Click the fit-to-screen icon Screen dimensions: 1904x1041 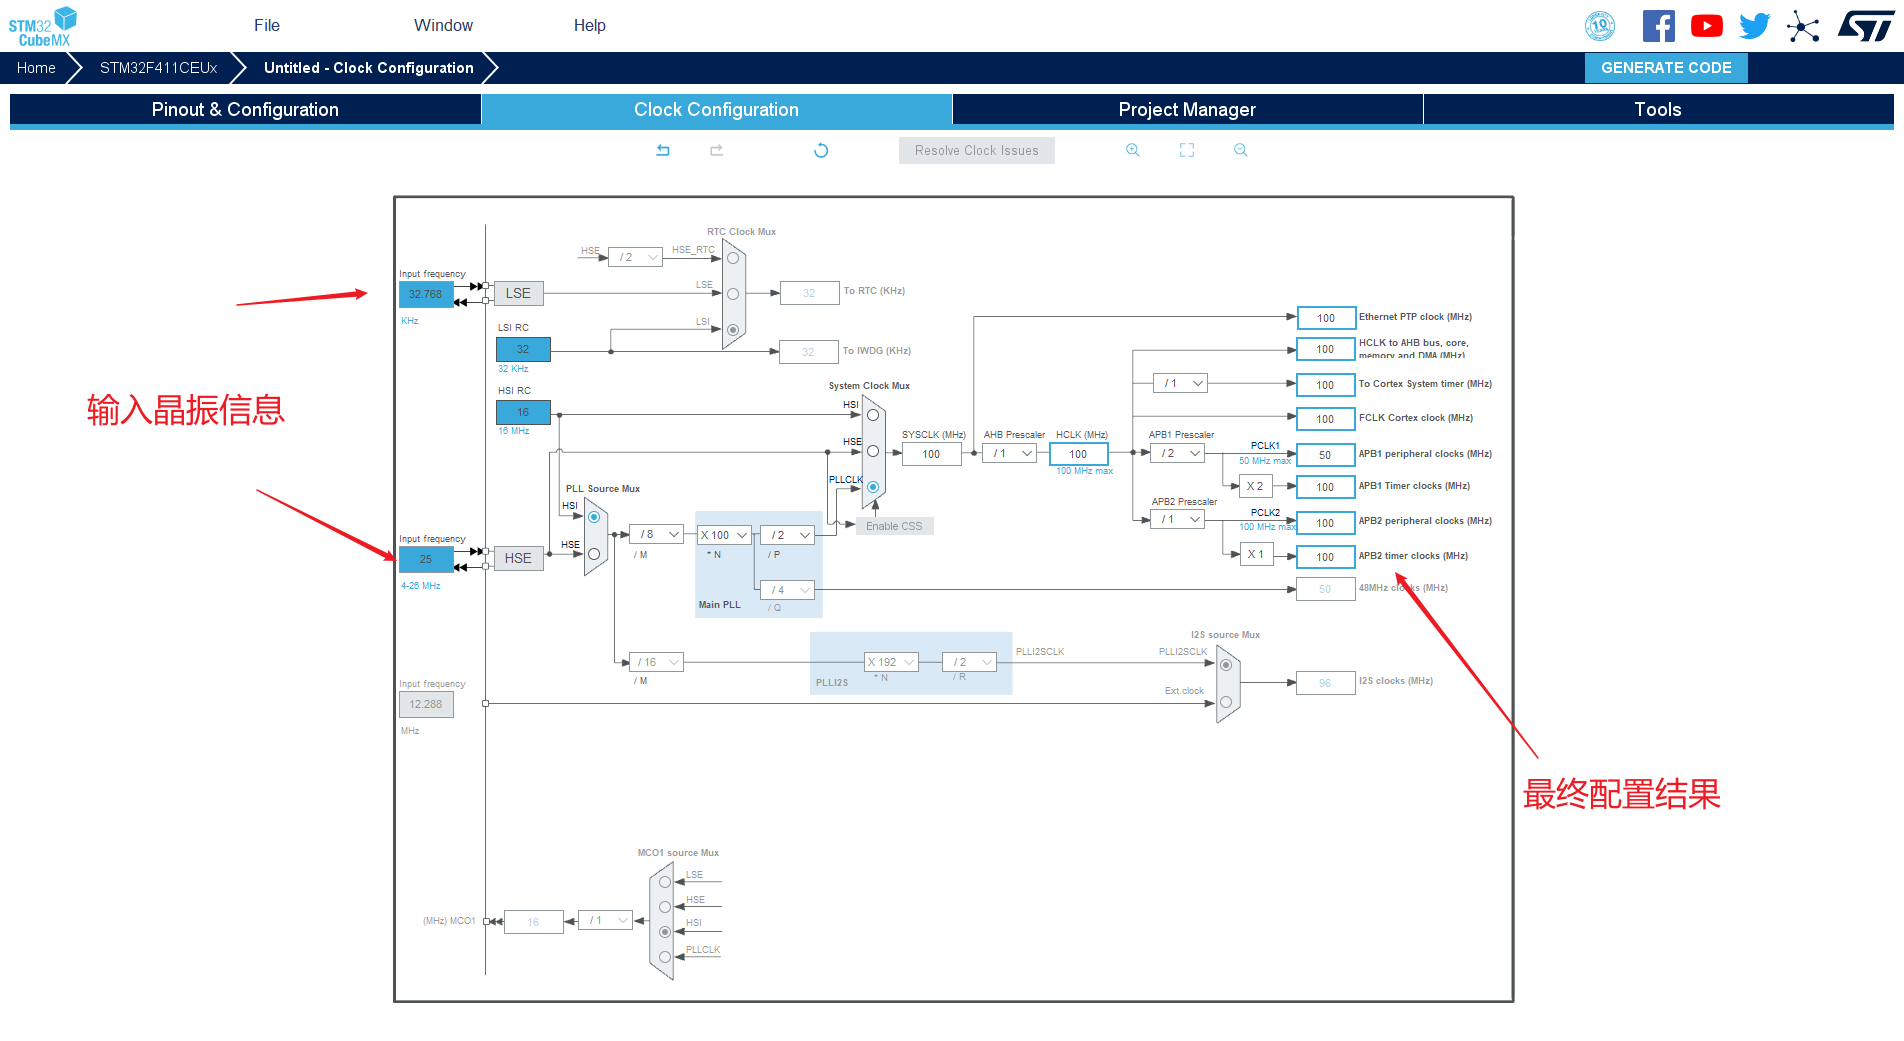pos(1187,150)
